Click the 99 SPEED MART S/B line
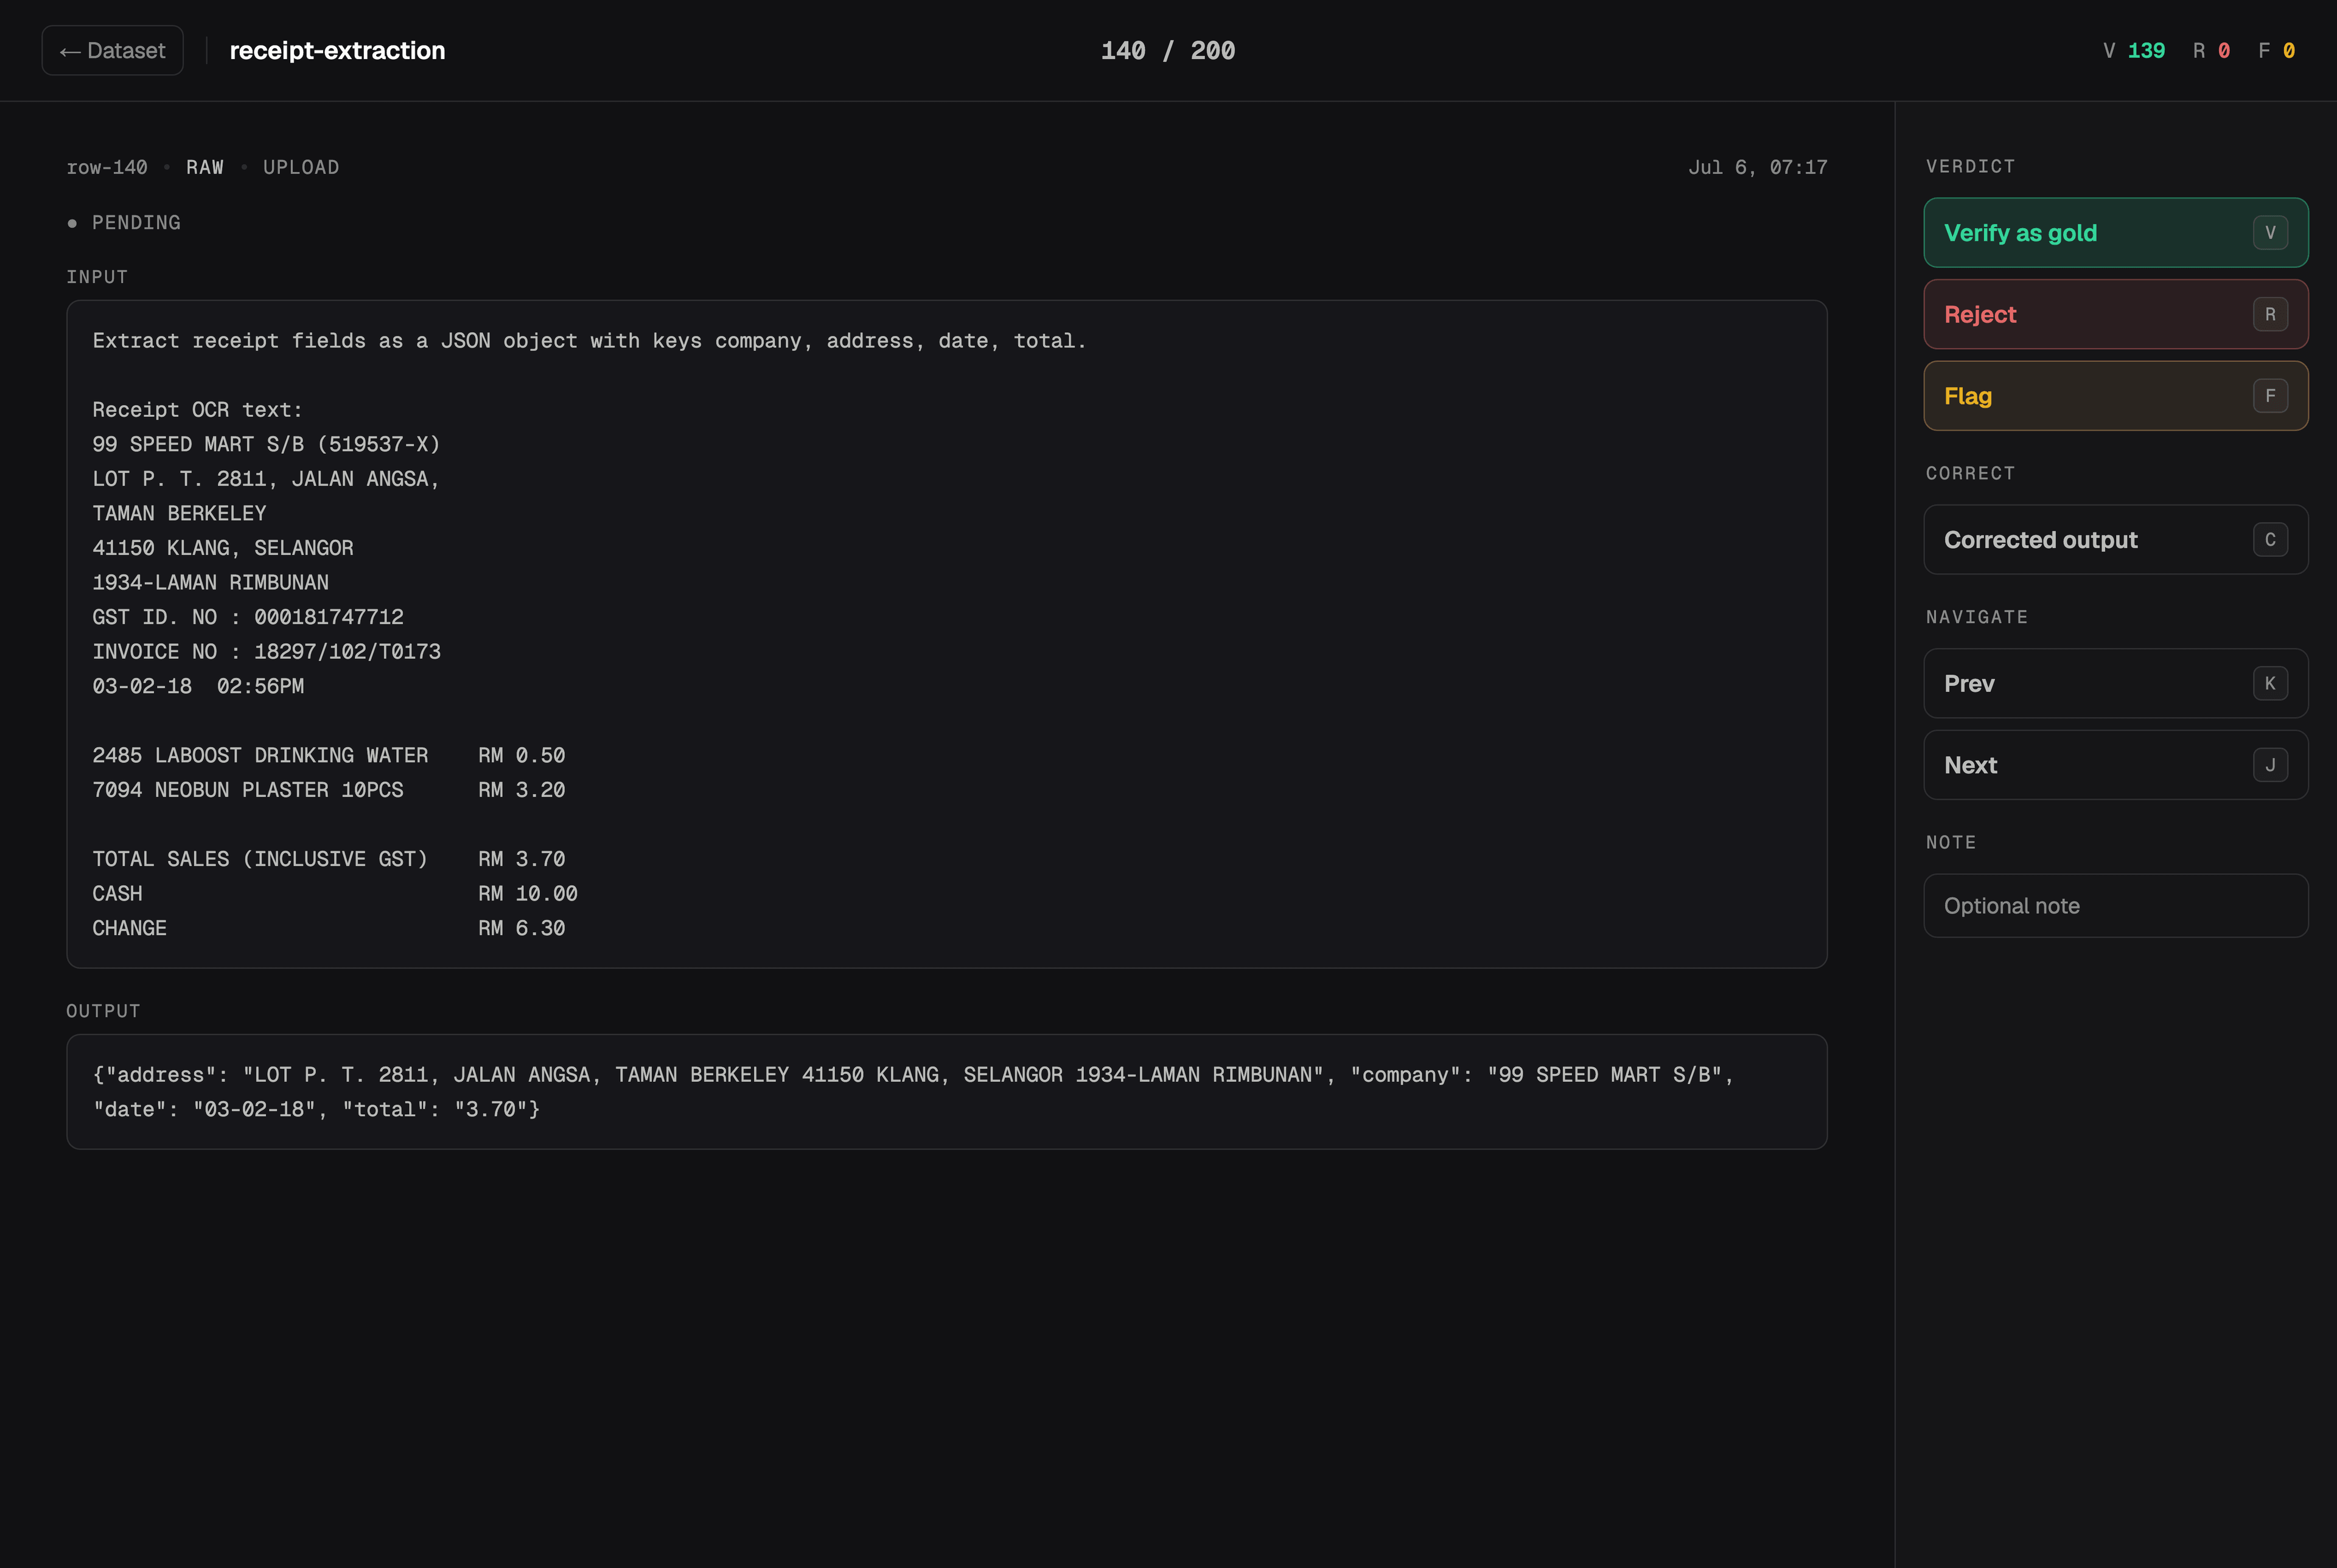The width and height of the screenshot is (2337, 1568). click(266, 444)
